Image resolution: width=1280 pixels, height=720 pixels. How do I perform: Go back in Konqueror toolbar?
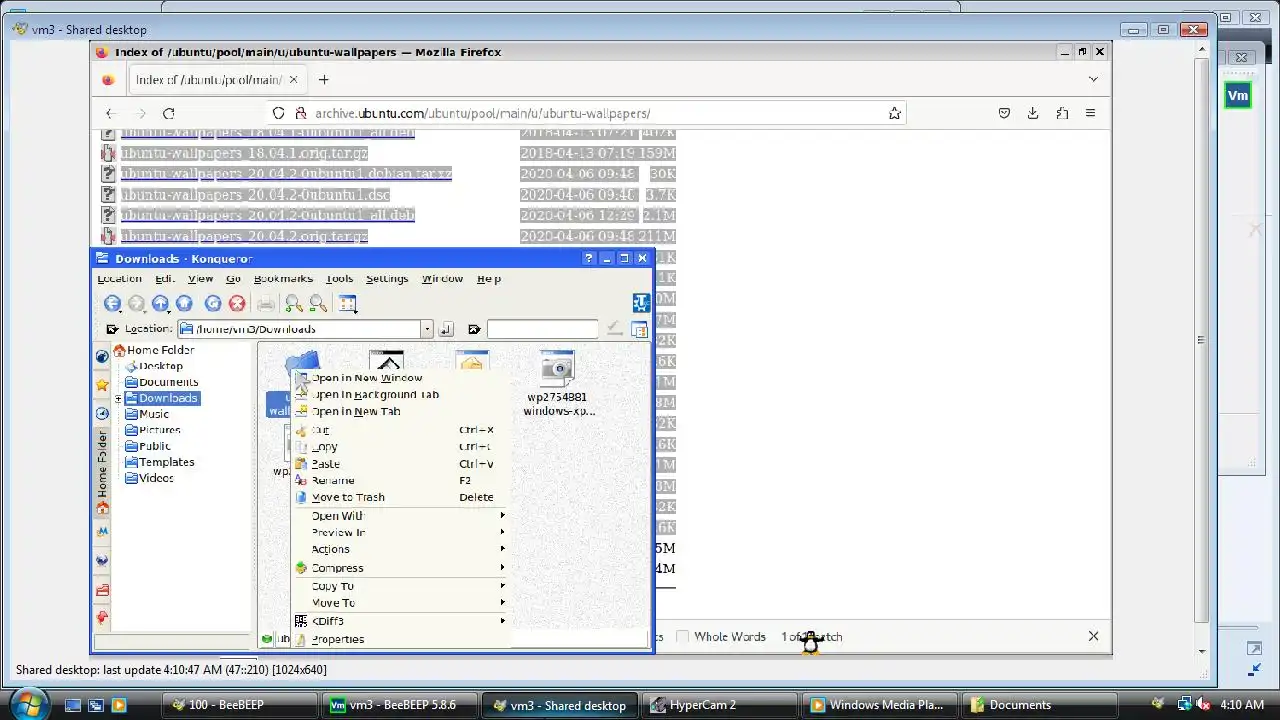tap(112, 304)
